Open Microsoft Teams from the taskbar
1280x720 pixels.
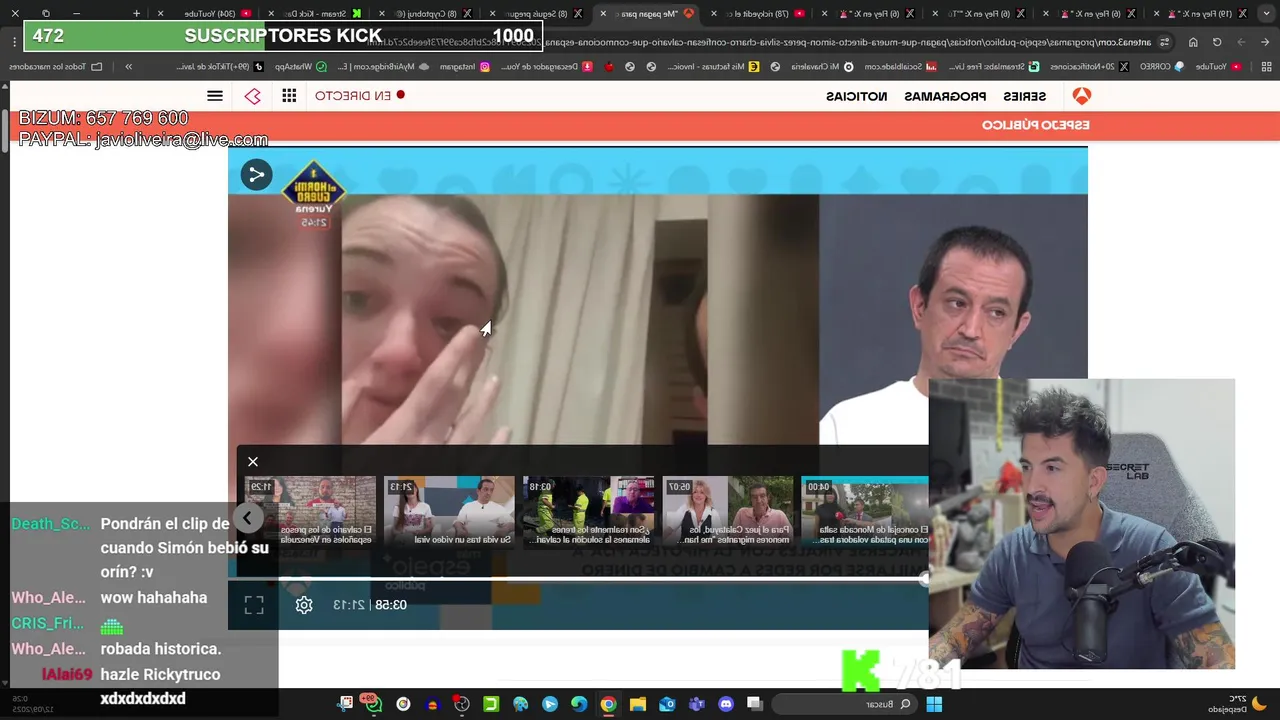click(697, 704)
